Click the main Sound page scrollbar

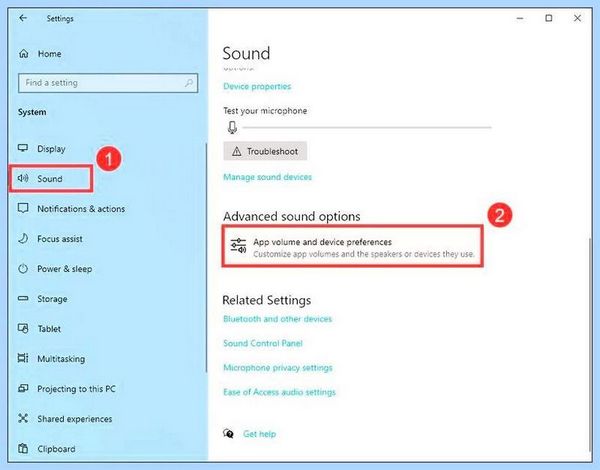590,344
